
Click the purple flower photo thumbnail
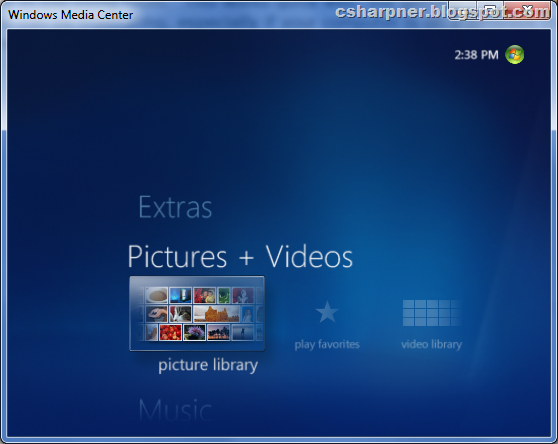pos(194,332)
